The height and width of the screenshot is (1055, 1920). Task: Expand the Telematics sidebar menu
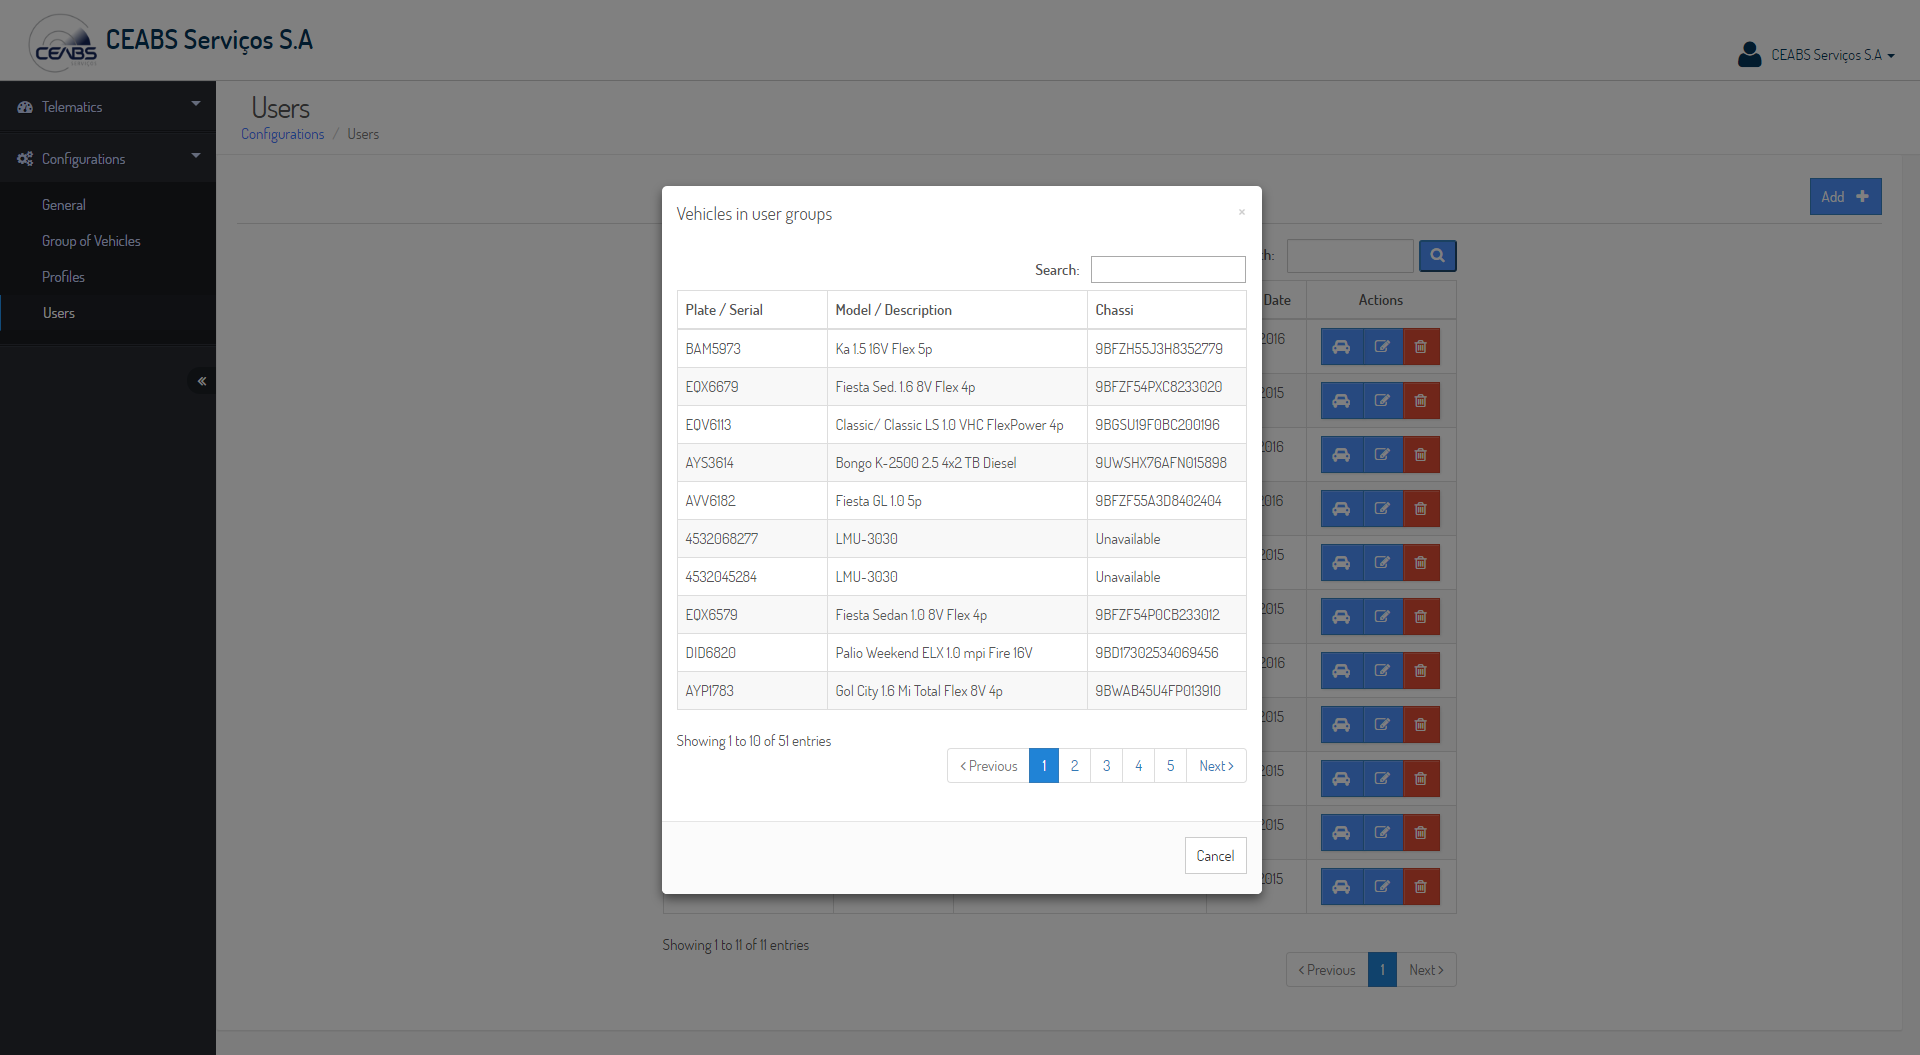click(108, 107)
